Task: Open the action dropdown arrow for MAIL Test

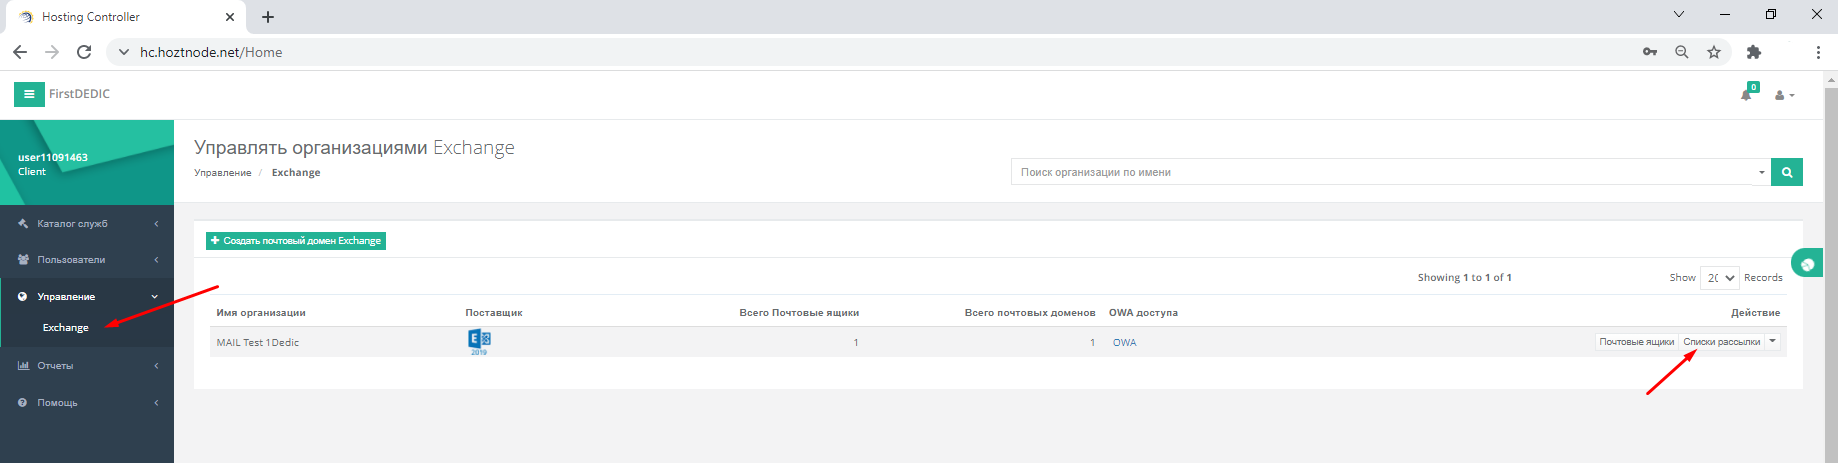Action: pyautogui.click(x=1773, y=341)
